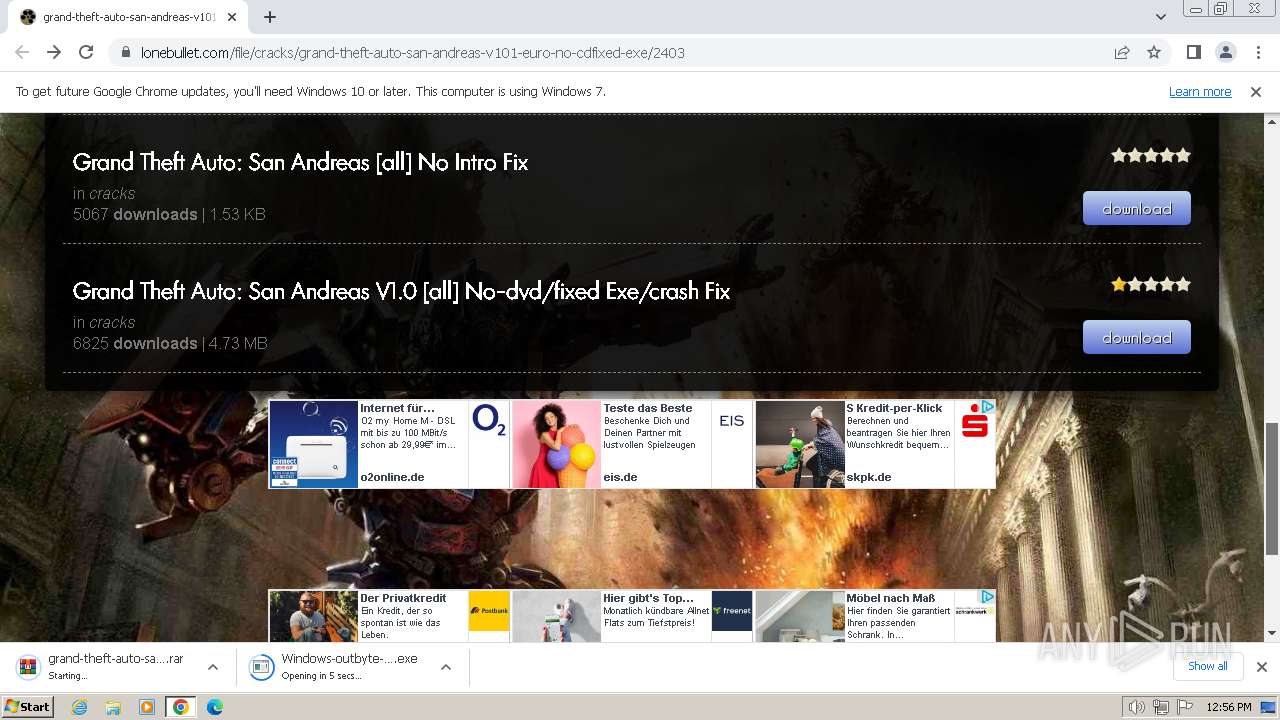
Task: Click the '5067 downloads | 1.53 KB' text
Action: (169, 214)
